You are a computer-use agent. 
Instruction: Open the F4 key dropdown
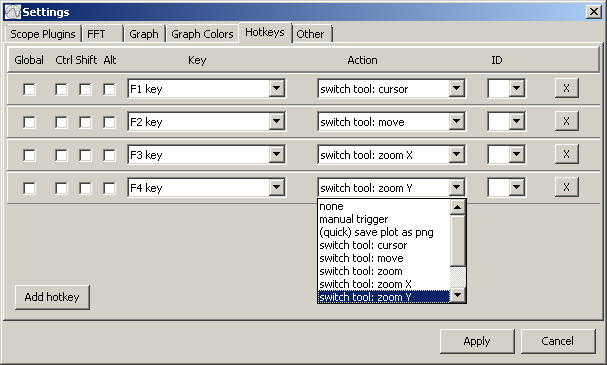click(x=206, y=188)
